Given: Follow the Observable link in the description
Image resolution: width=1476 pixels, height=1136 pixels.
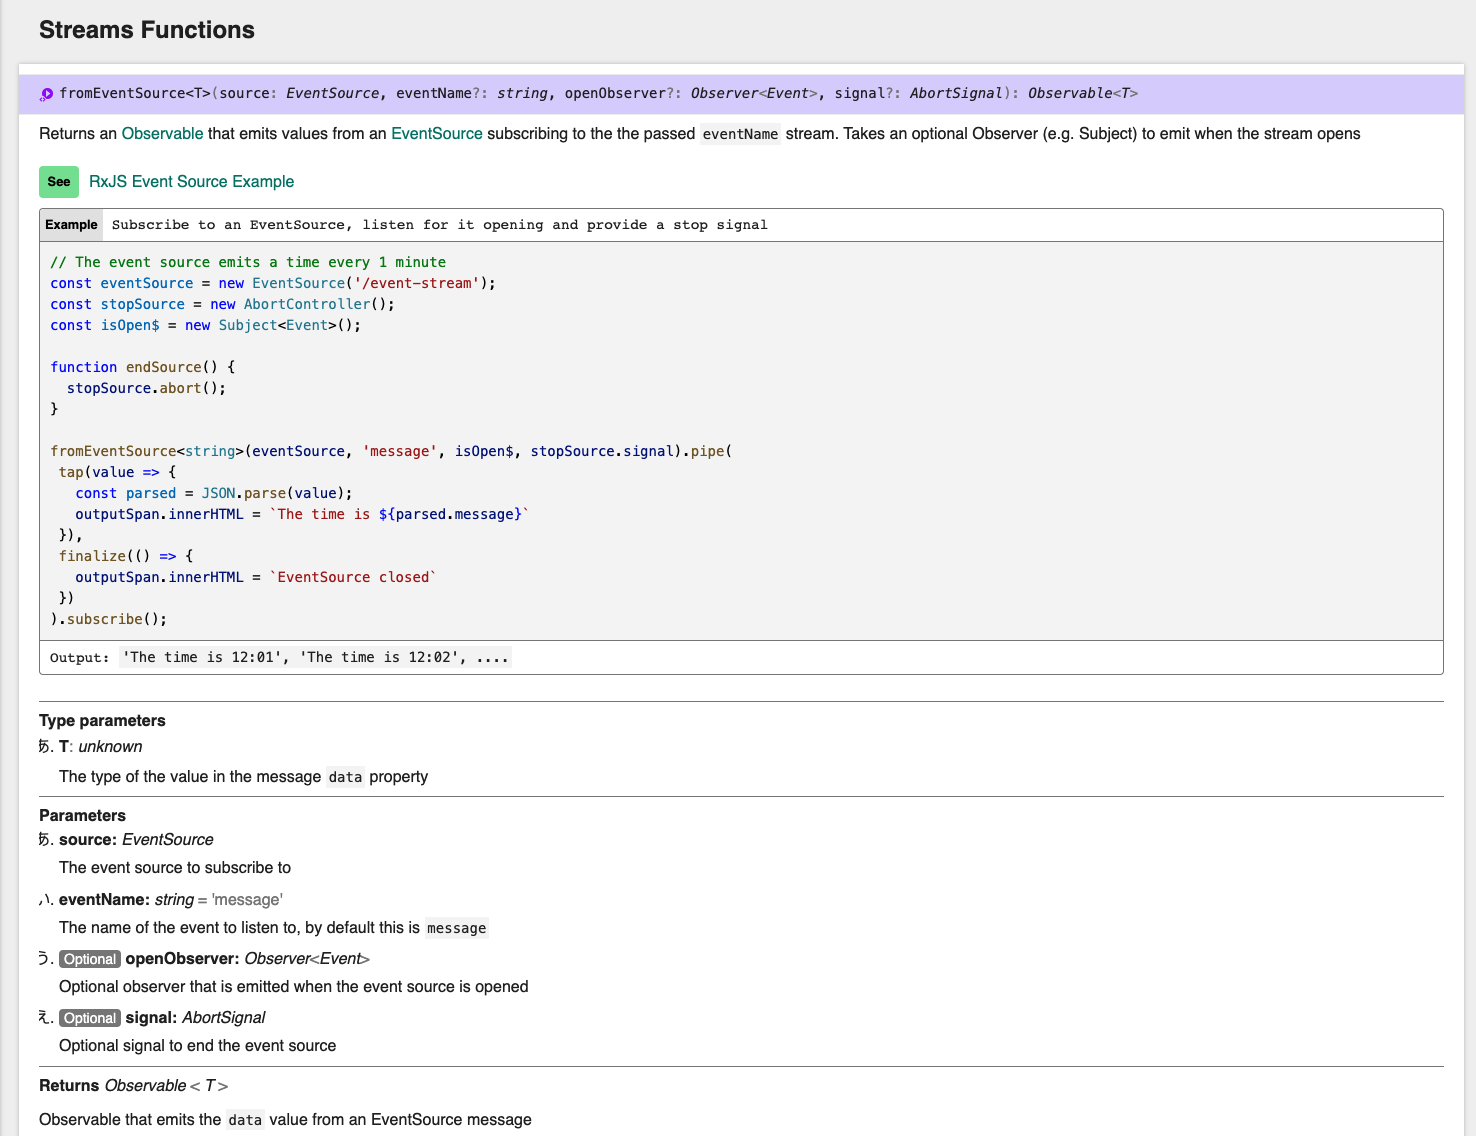Looking at the screenshot, I should pyautogui.click(x=162, y=133).
